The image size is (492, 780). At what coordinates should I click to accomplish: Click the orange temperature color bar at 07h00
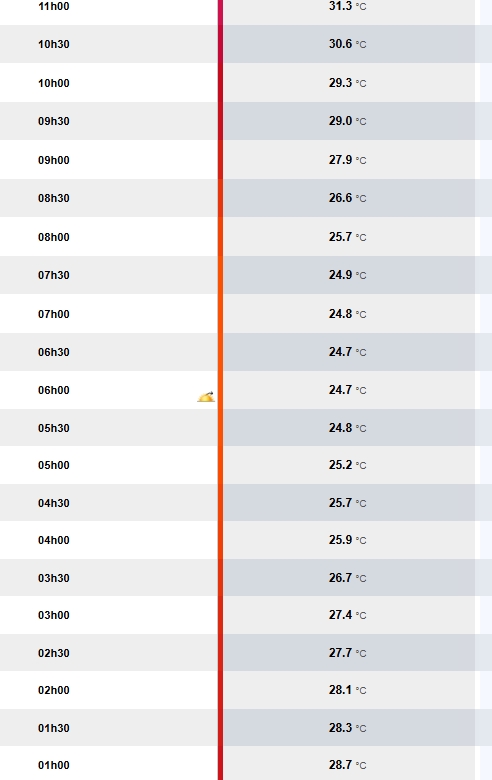pos(220,314)
